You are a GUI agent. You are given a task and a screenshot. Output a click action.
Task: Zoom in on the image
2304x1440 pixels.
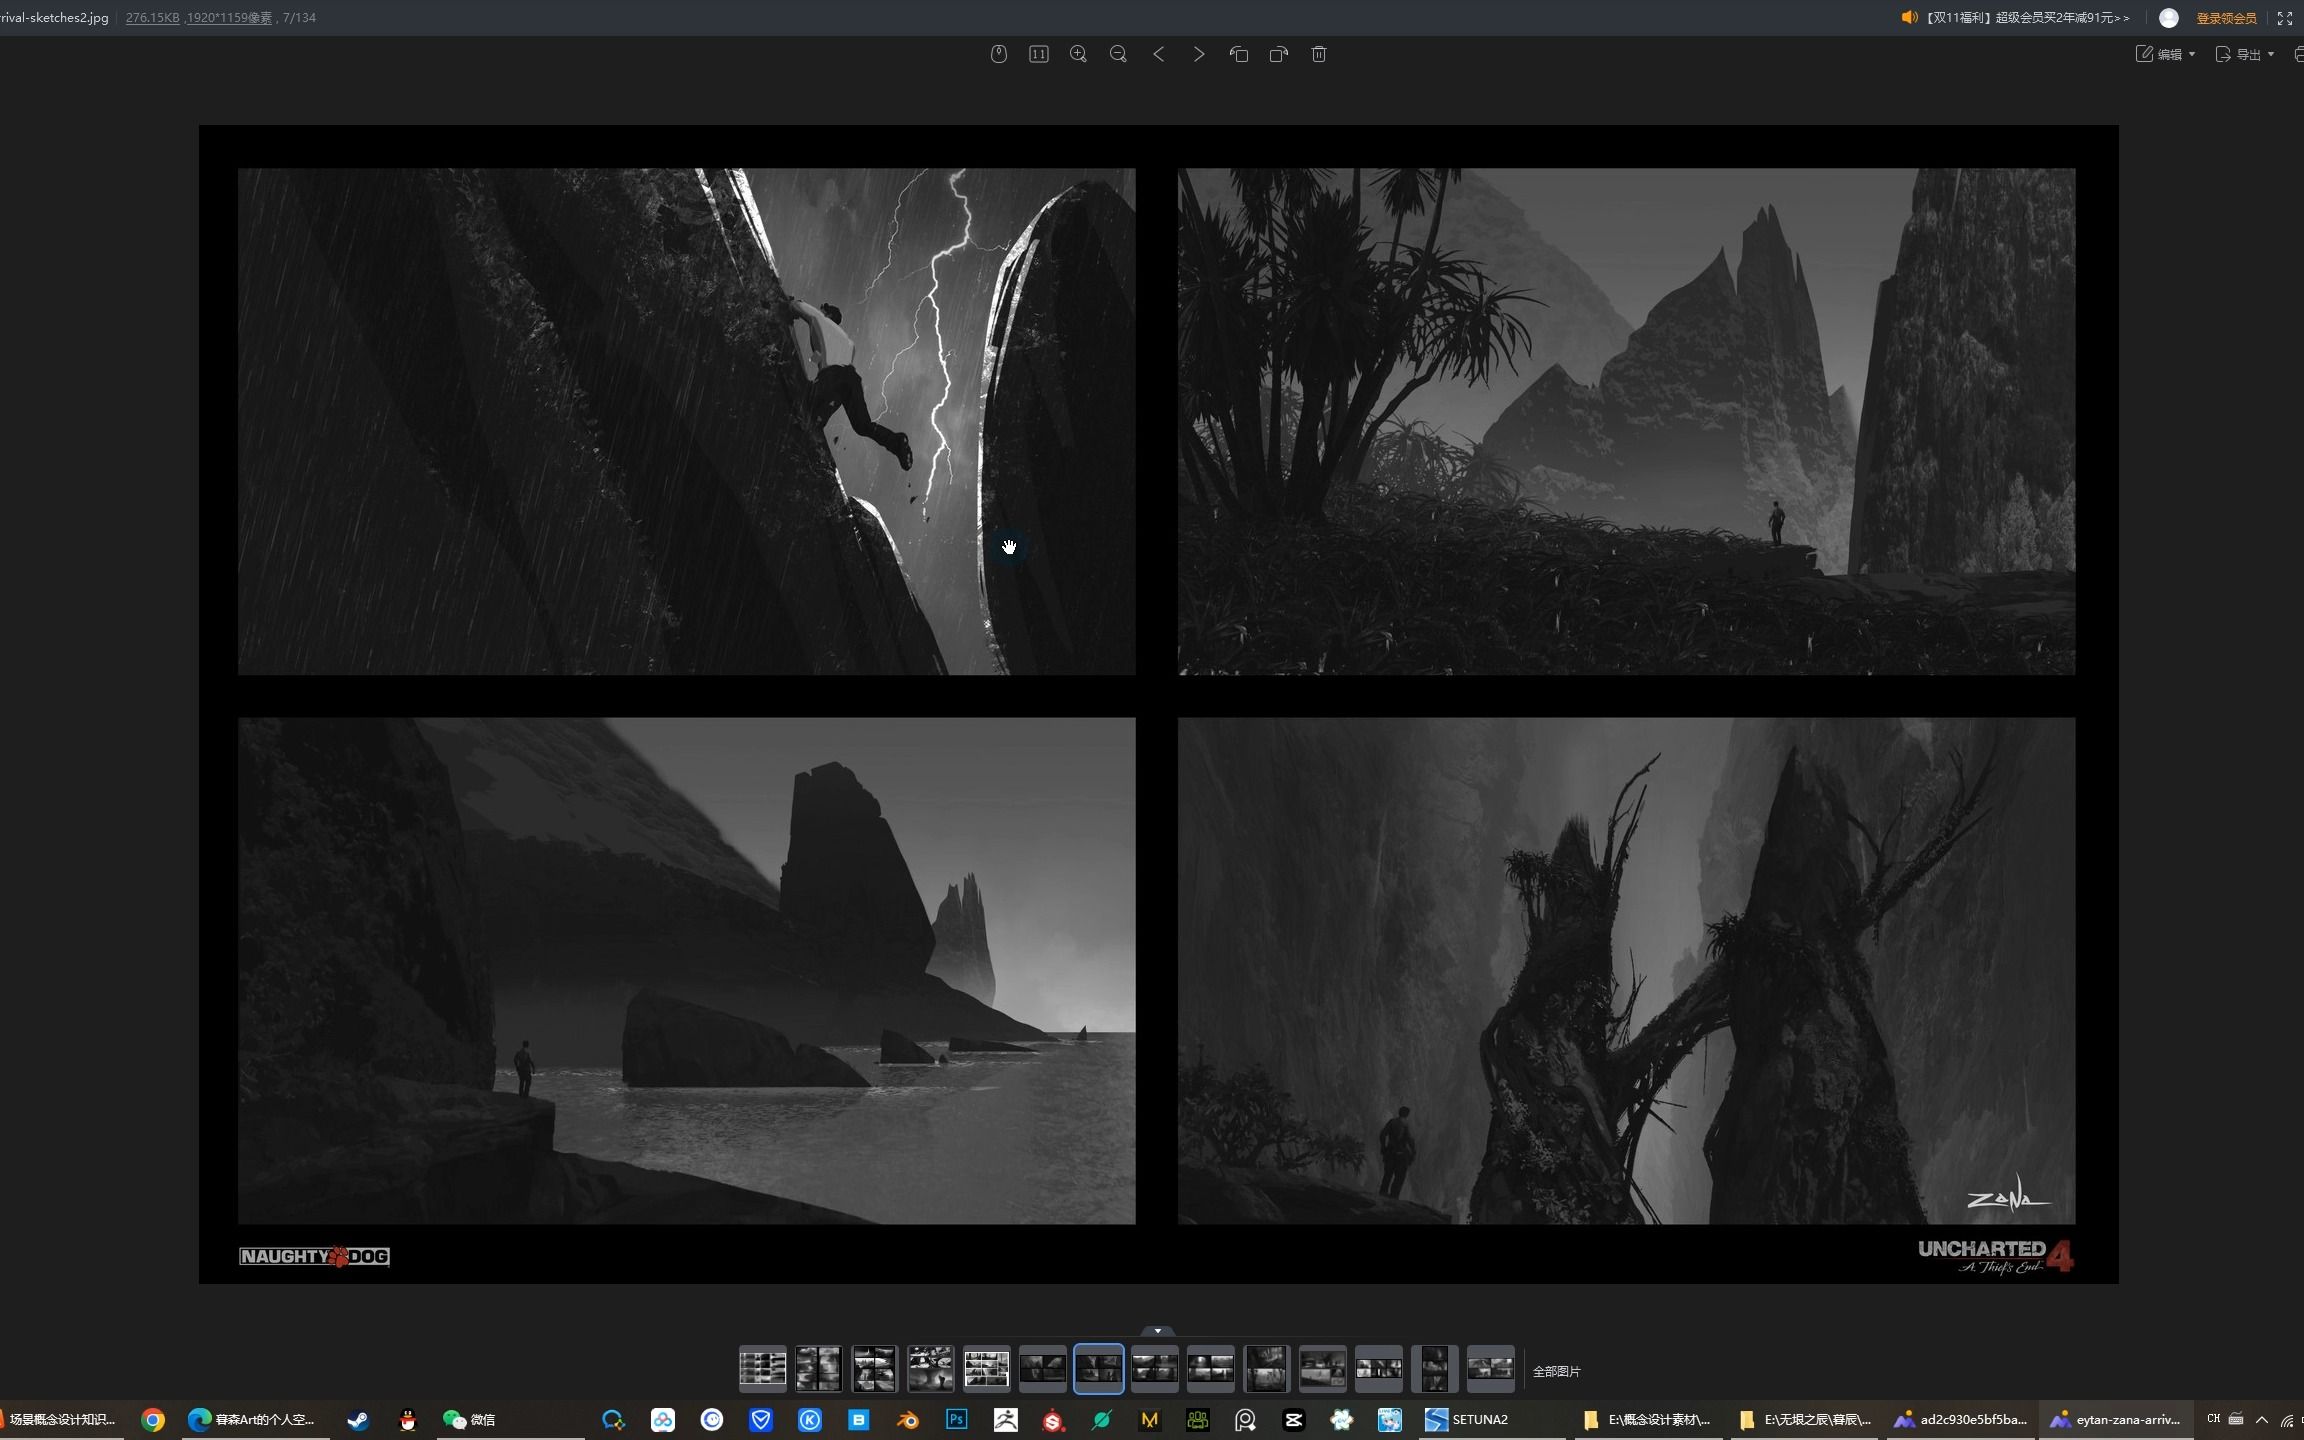1078,54
